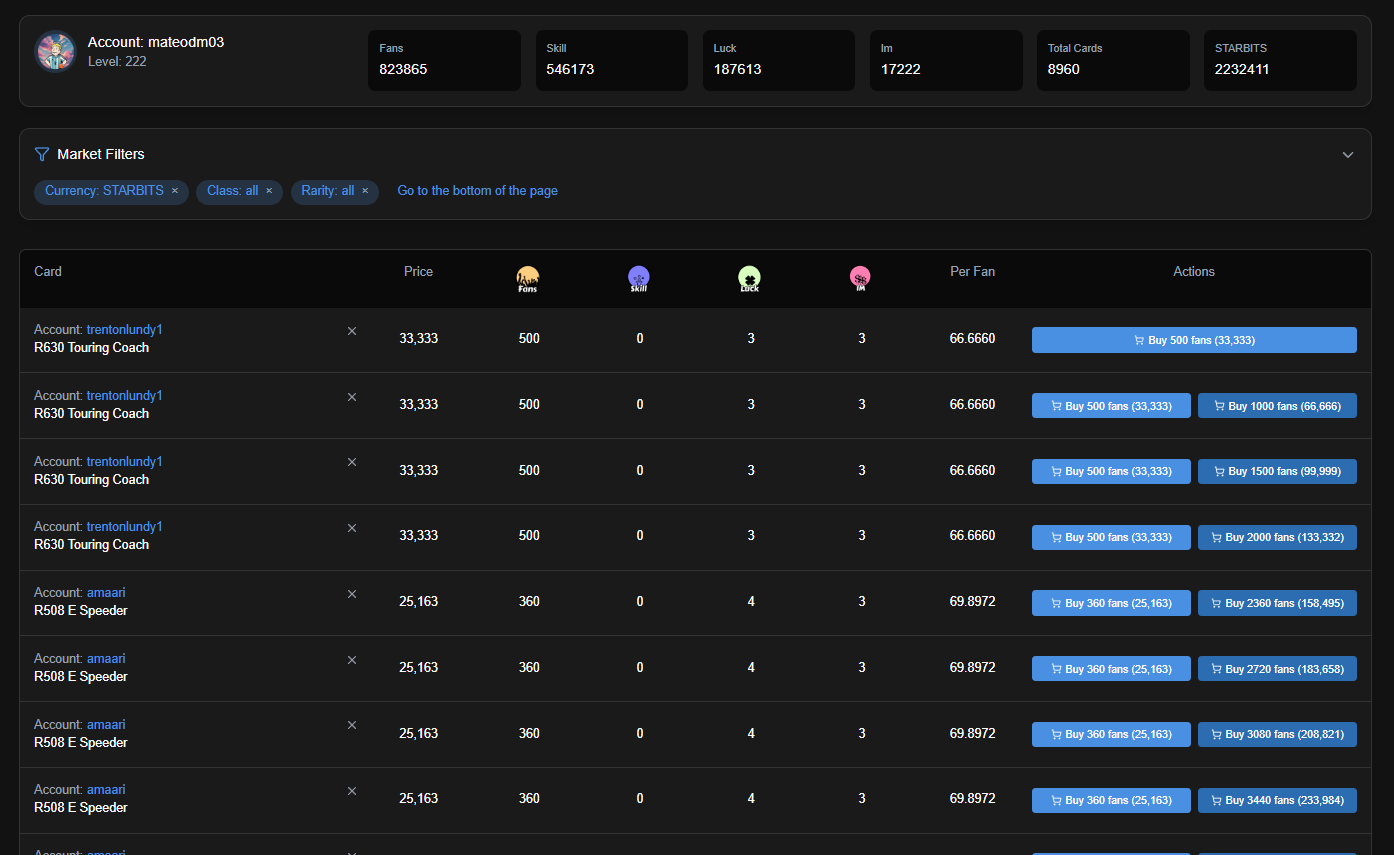Sort by the Luck column icon
This screenshot has height=855, width=1394.
(750, 279)
